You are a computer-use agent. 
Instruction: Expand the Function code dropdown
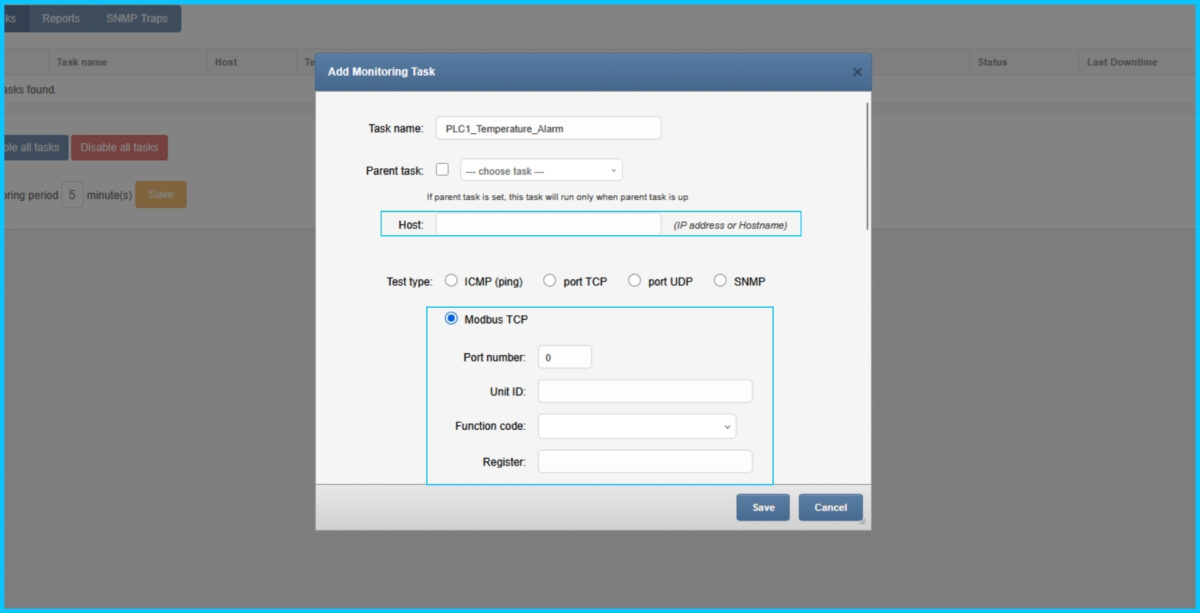click(635, 426)
